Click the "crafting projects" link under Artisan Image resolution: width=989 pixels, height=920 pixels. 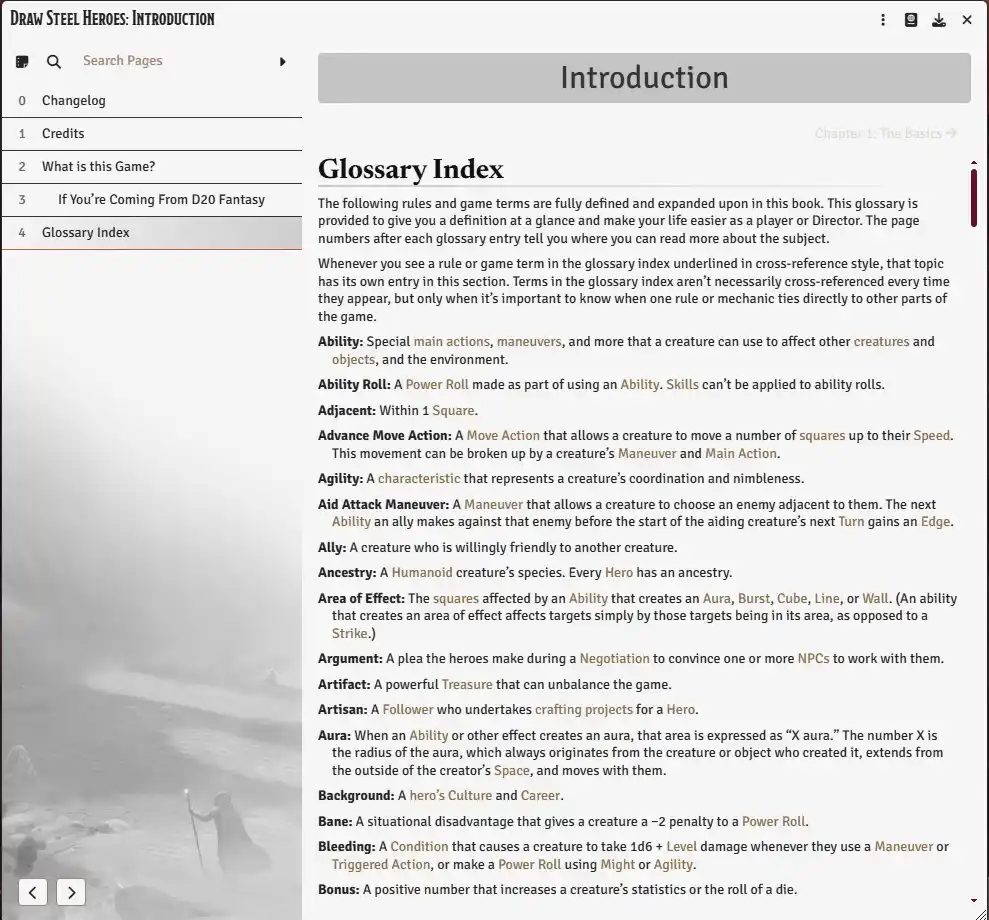coord(583,709)
